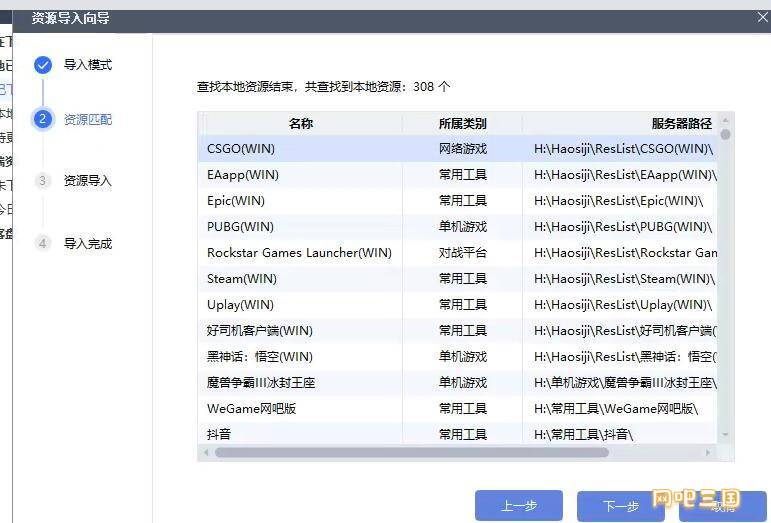Click 对战平台 category in the Rockstar row

click(x=463, y=253)
